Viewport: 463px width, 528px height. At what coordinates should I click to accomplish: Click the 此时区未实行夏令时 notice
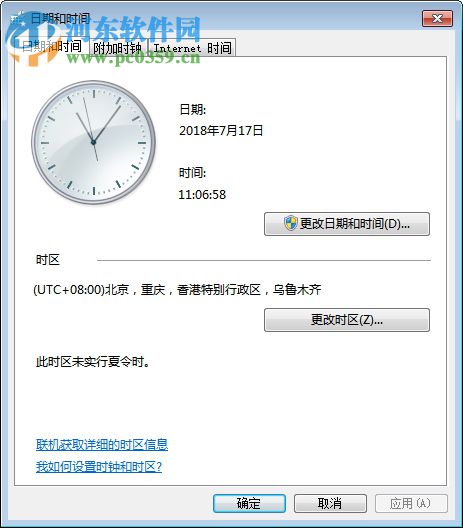click(93, 362)
